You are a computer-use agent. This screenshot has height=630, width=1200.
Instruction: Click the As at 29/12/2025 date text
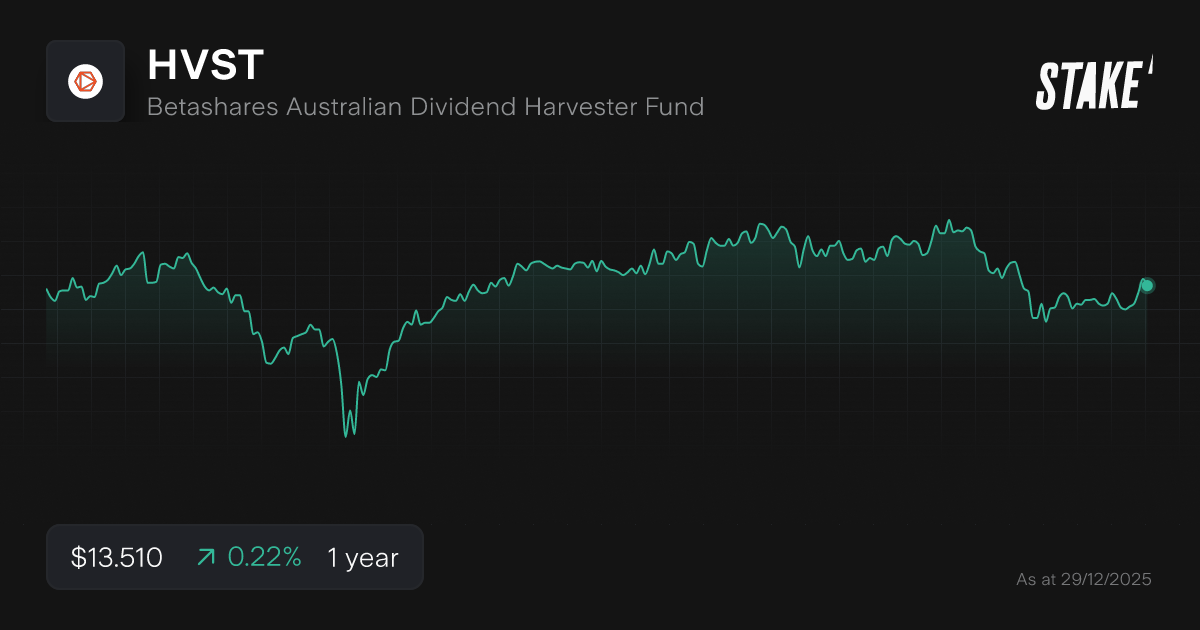point(1084,579)
